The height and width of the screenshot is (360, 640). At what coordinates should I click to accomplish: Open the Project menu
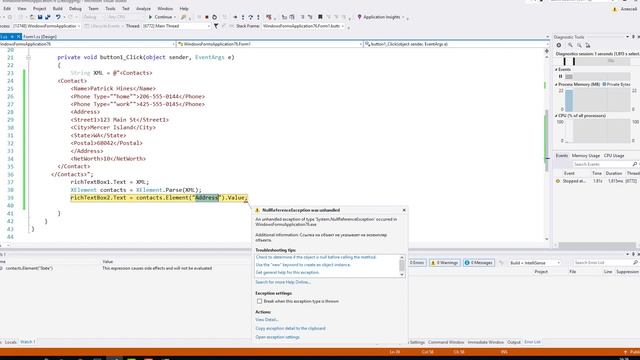[x=40, y=9]
